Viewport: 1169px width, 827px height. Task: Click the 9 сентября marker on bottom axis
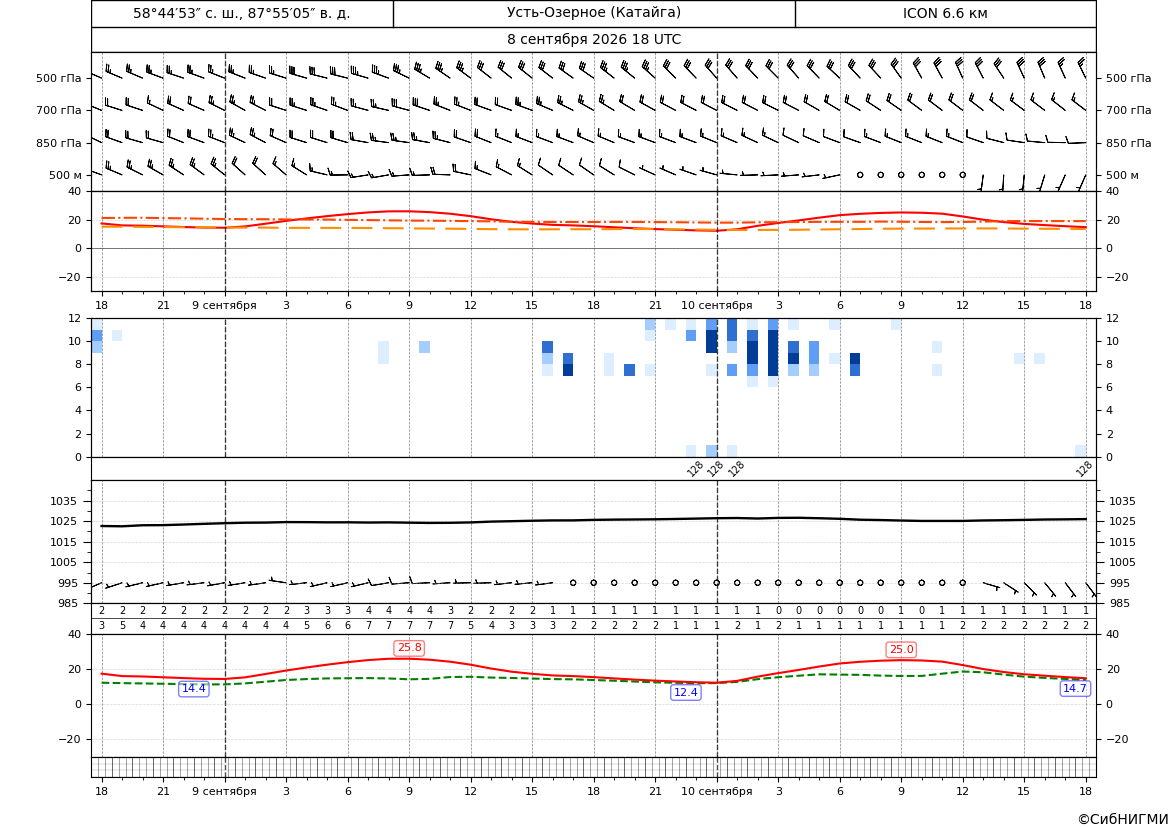(224, 791)
